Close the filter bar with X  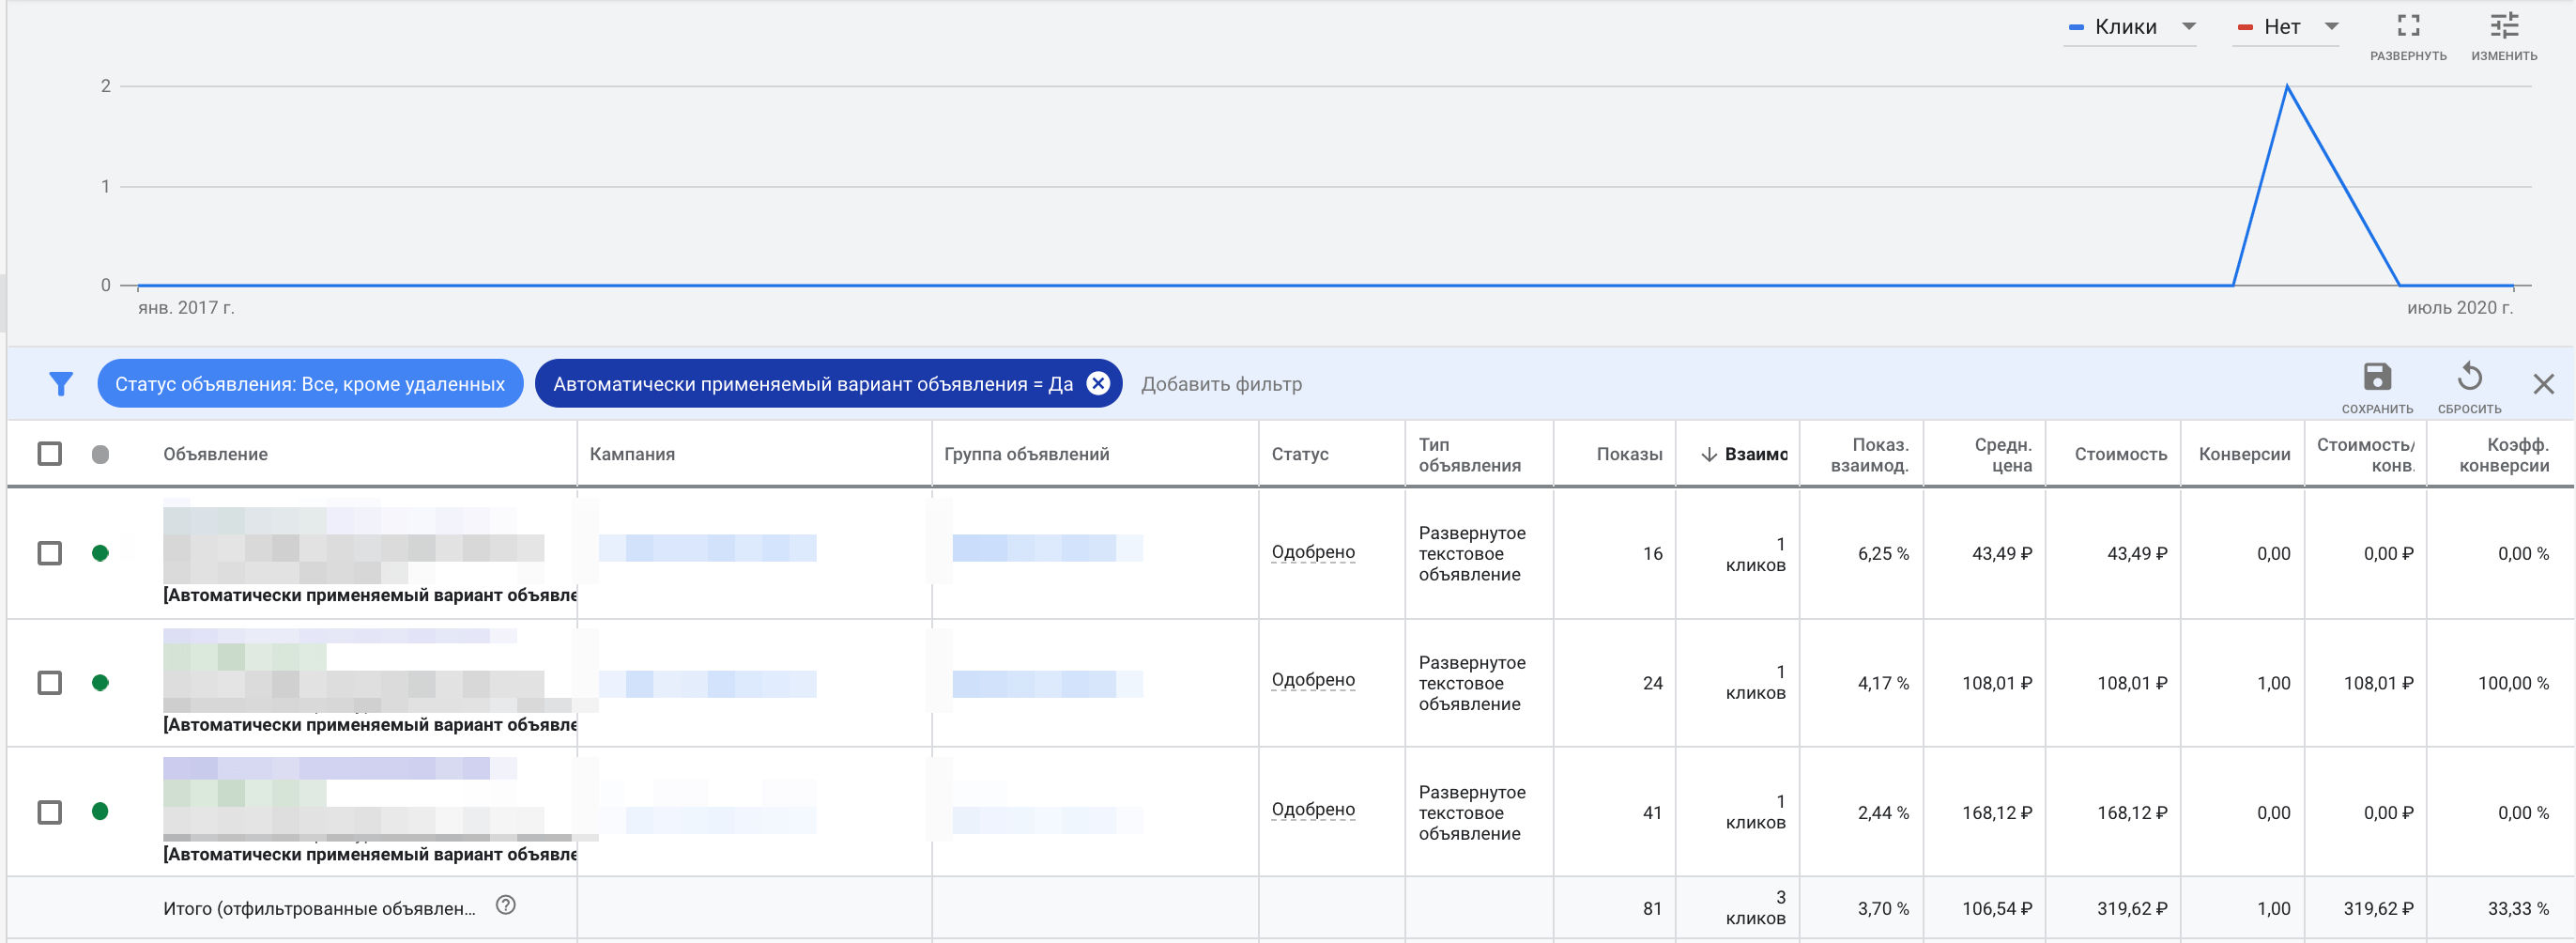coord(2543,384)
